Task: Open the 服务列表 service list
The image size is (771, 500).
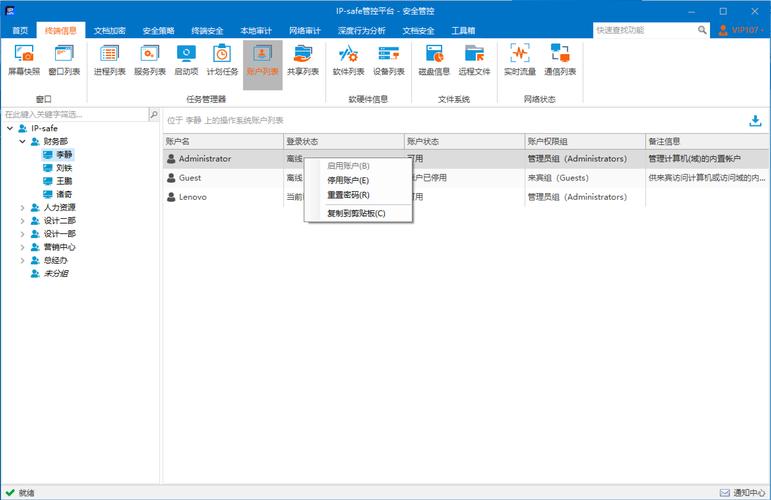Action: click(149, 60)
